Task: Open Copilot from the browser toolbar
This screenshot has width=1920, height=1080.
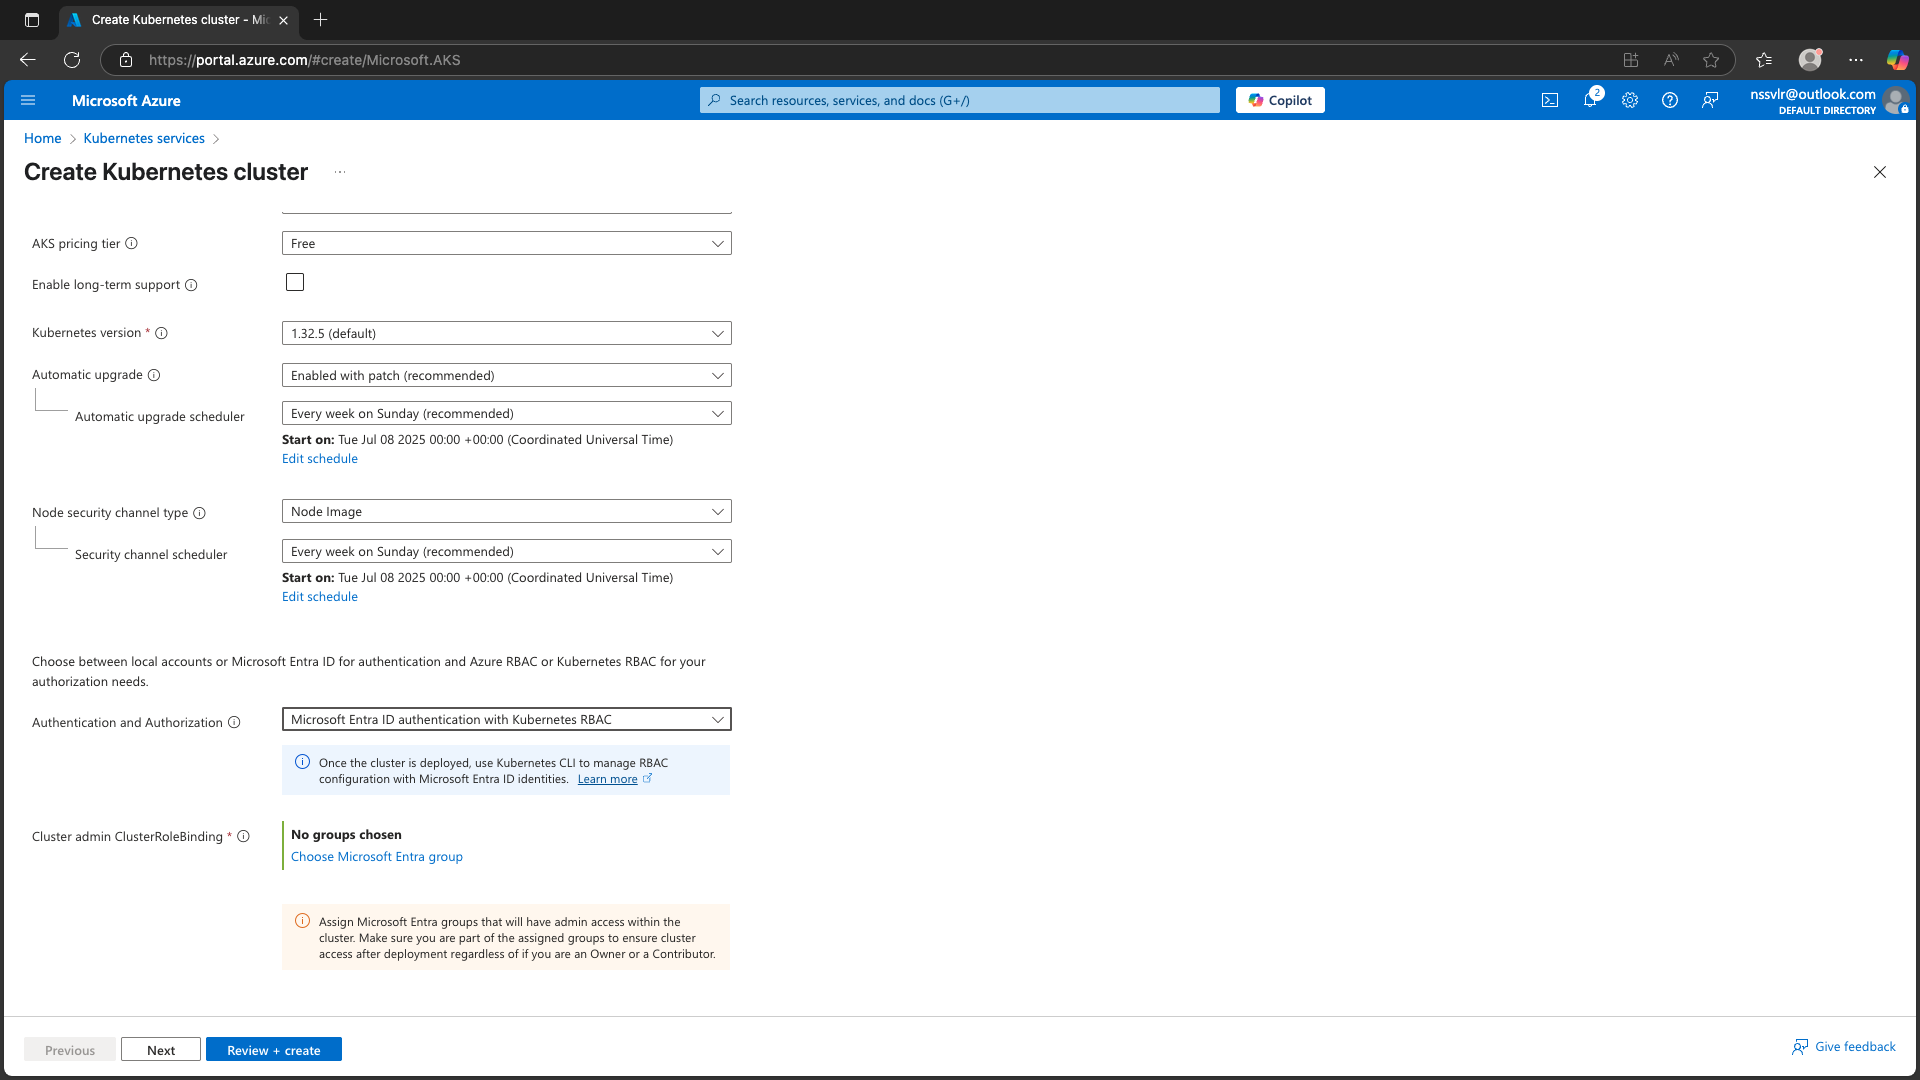Action: pos(1897,60)
